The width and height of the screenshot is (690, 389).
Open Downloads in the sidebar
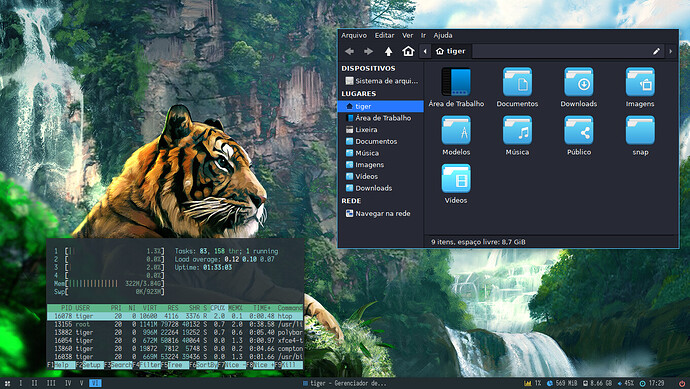tap(381, 188)
